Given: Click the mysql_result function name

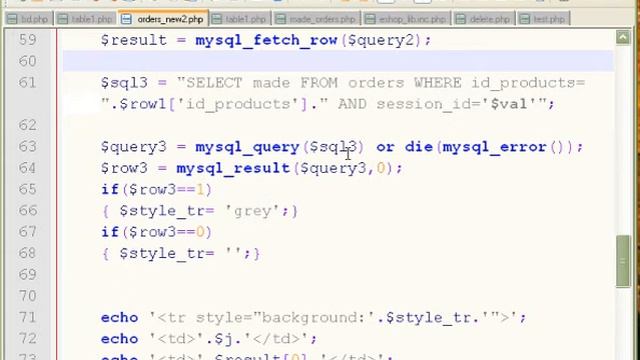Looking at the screenshot, I should [x=233, y=168].
